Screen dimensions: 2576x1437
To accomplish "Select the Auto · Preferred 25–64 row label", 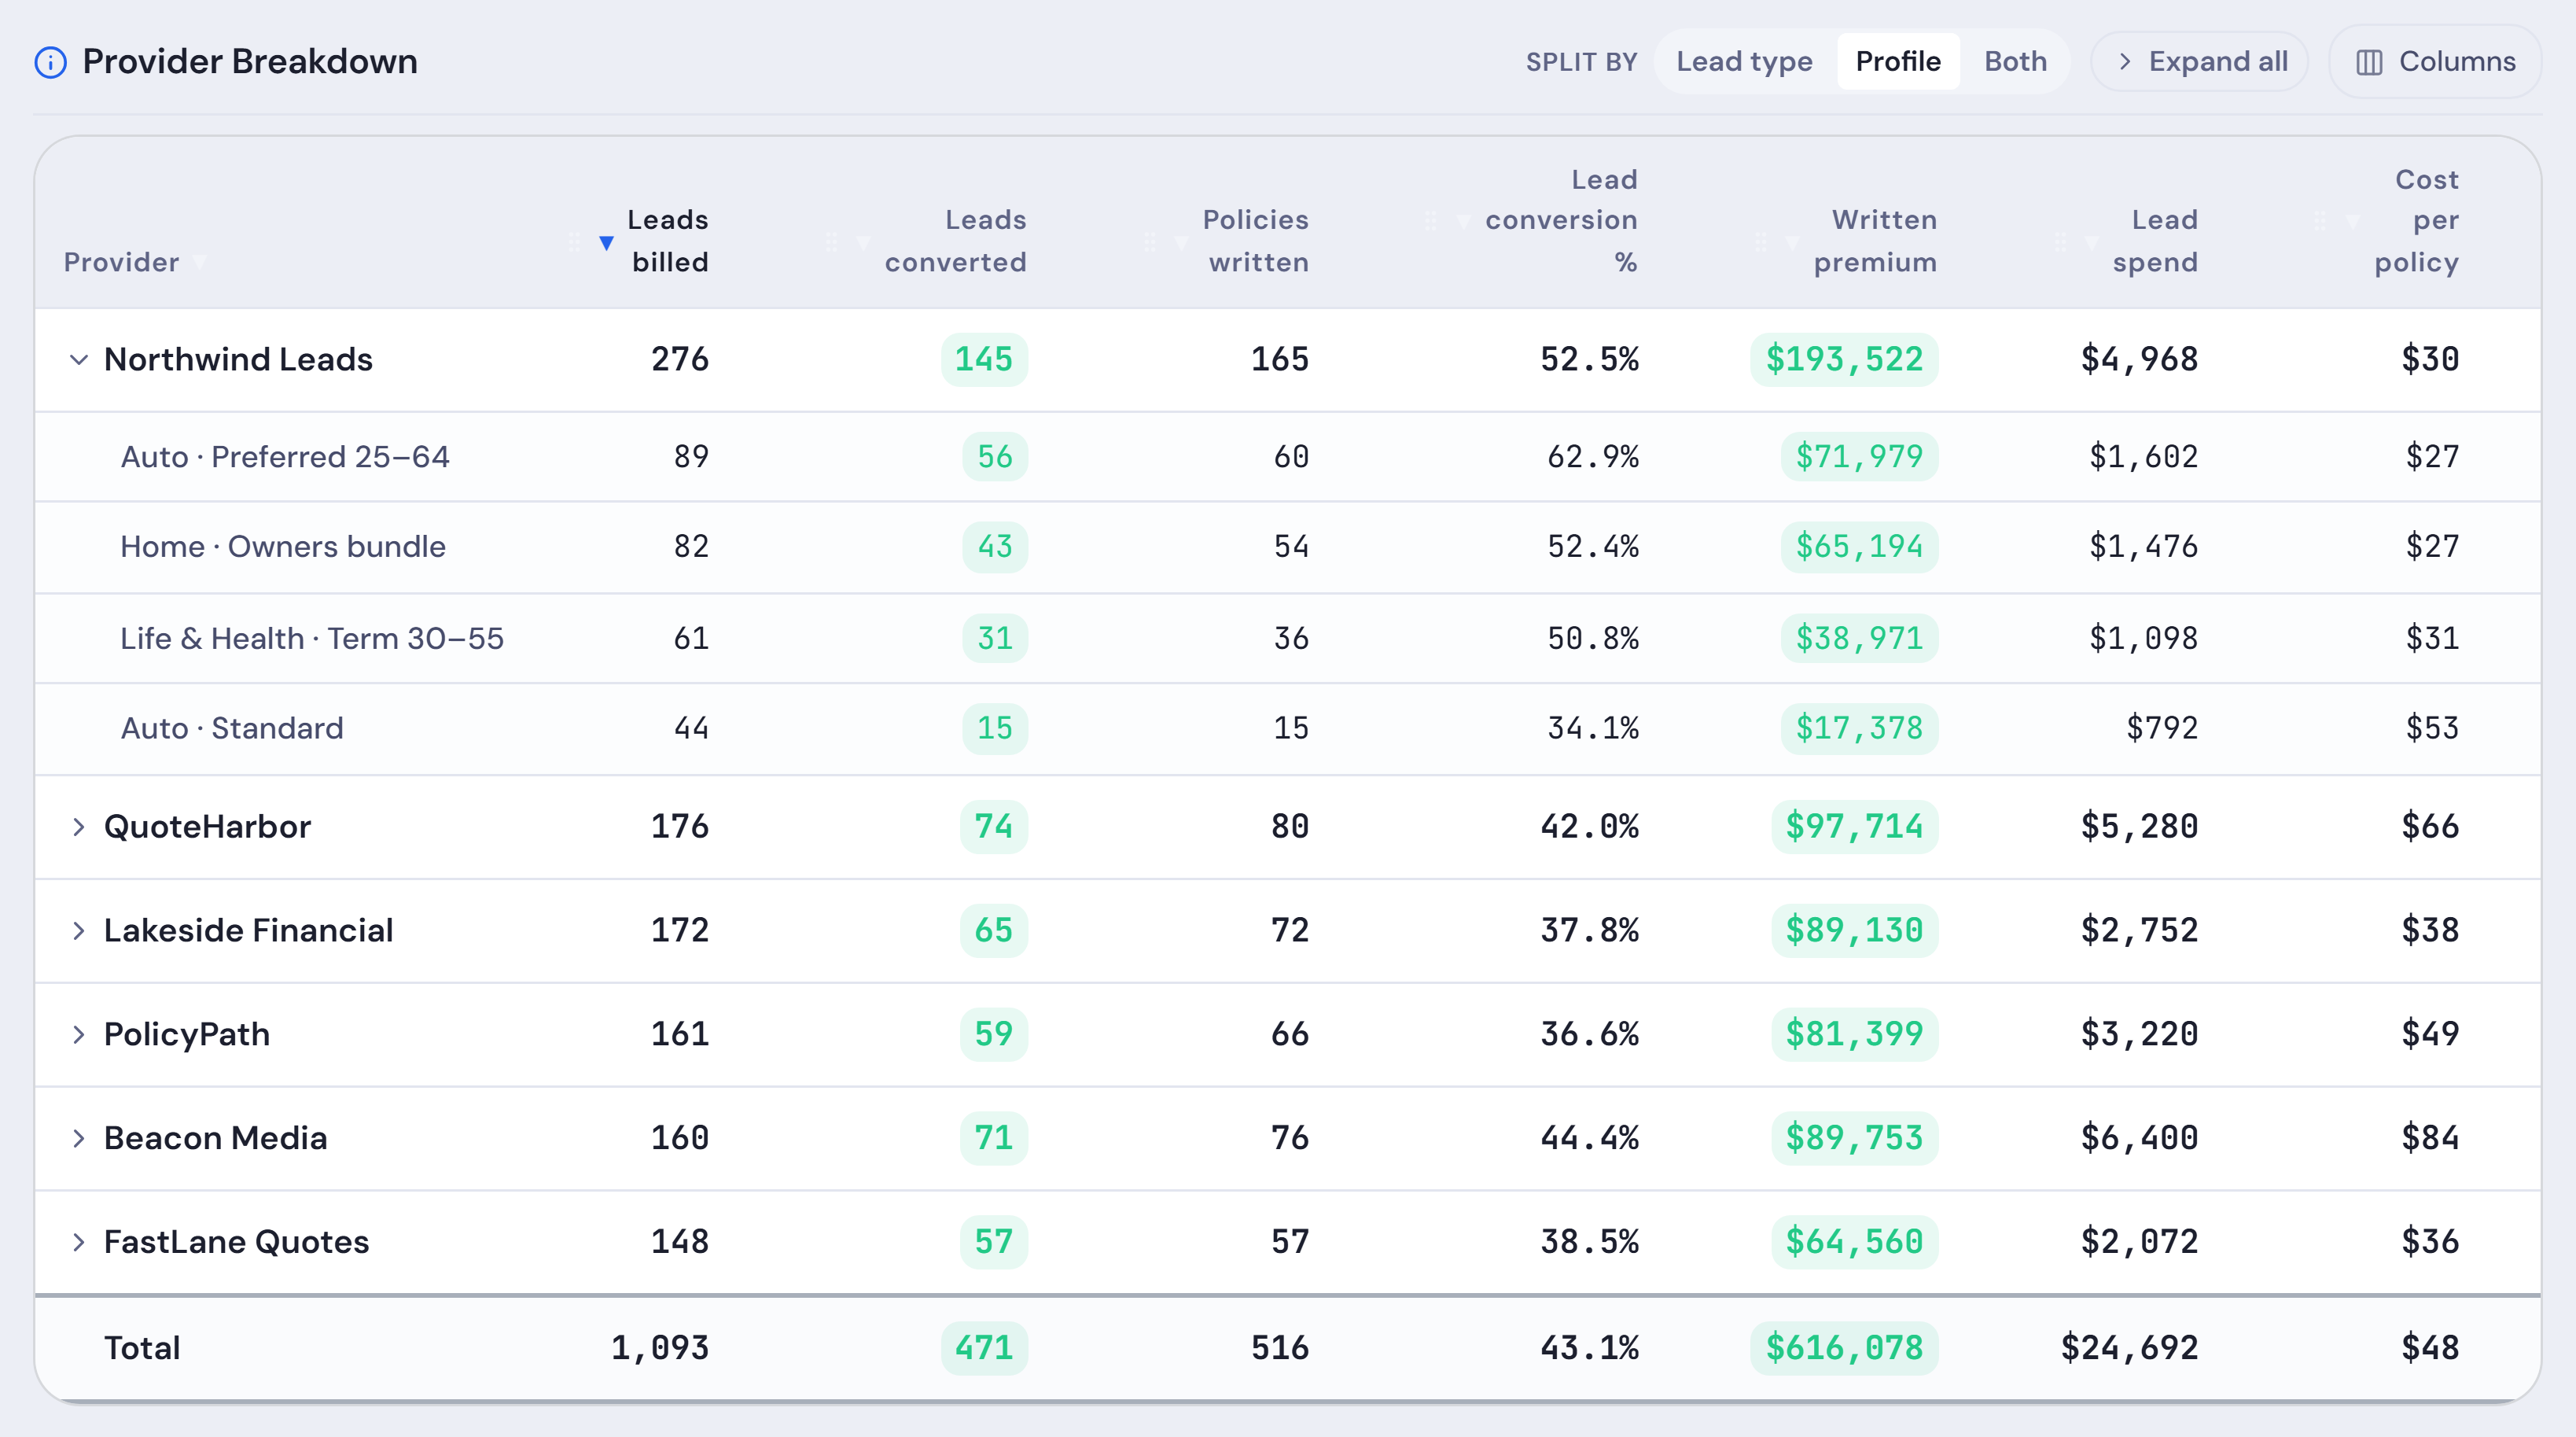I will coord(285,457).
